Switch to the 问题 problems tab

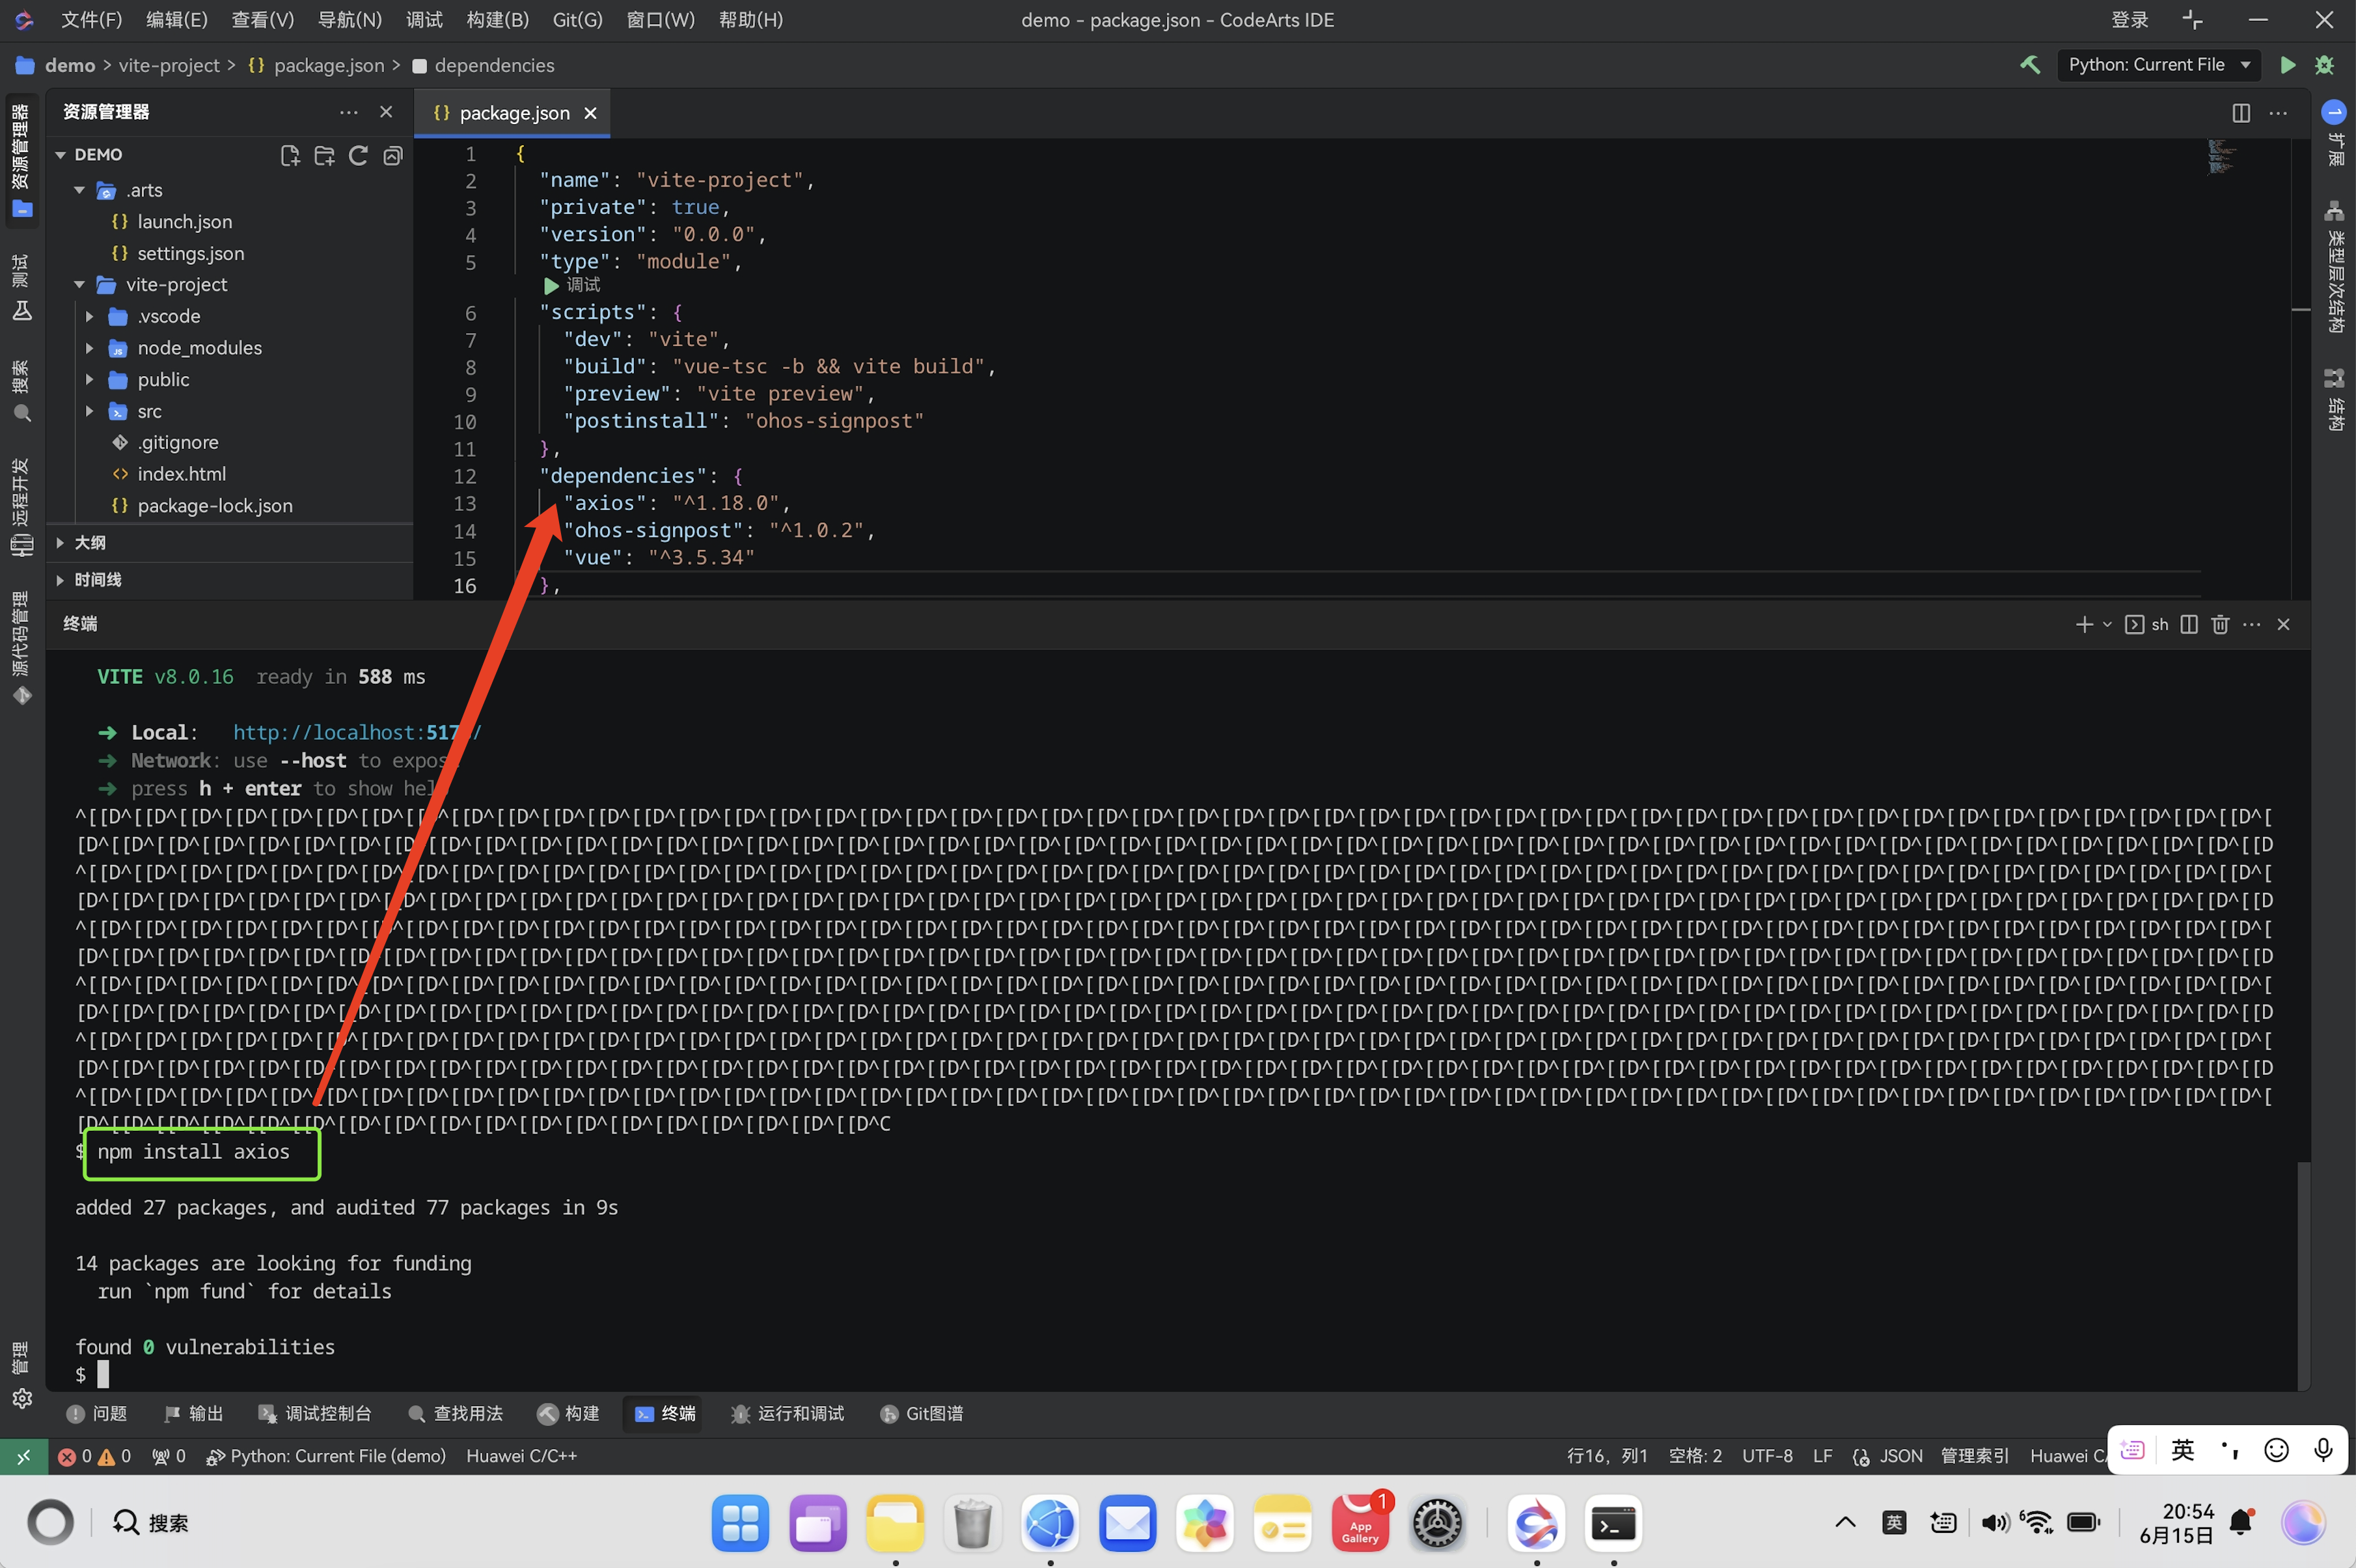point(97,1414)
